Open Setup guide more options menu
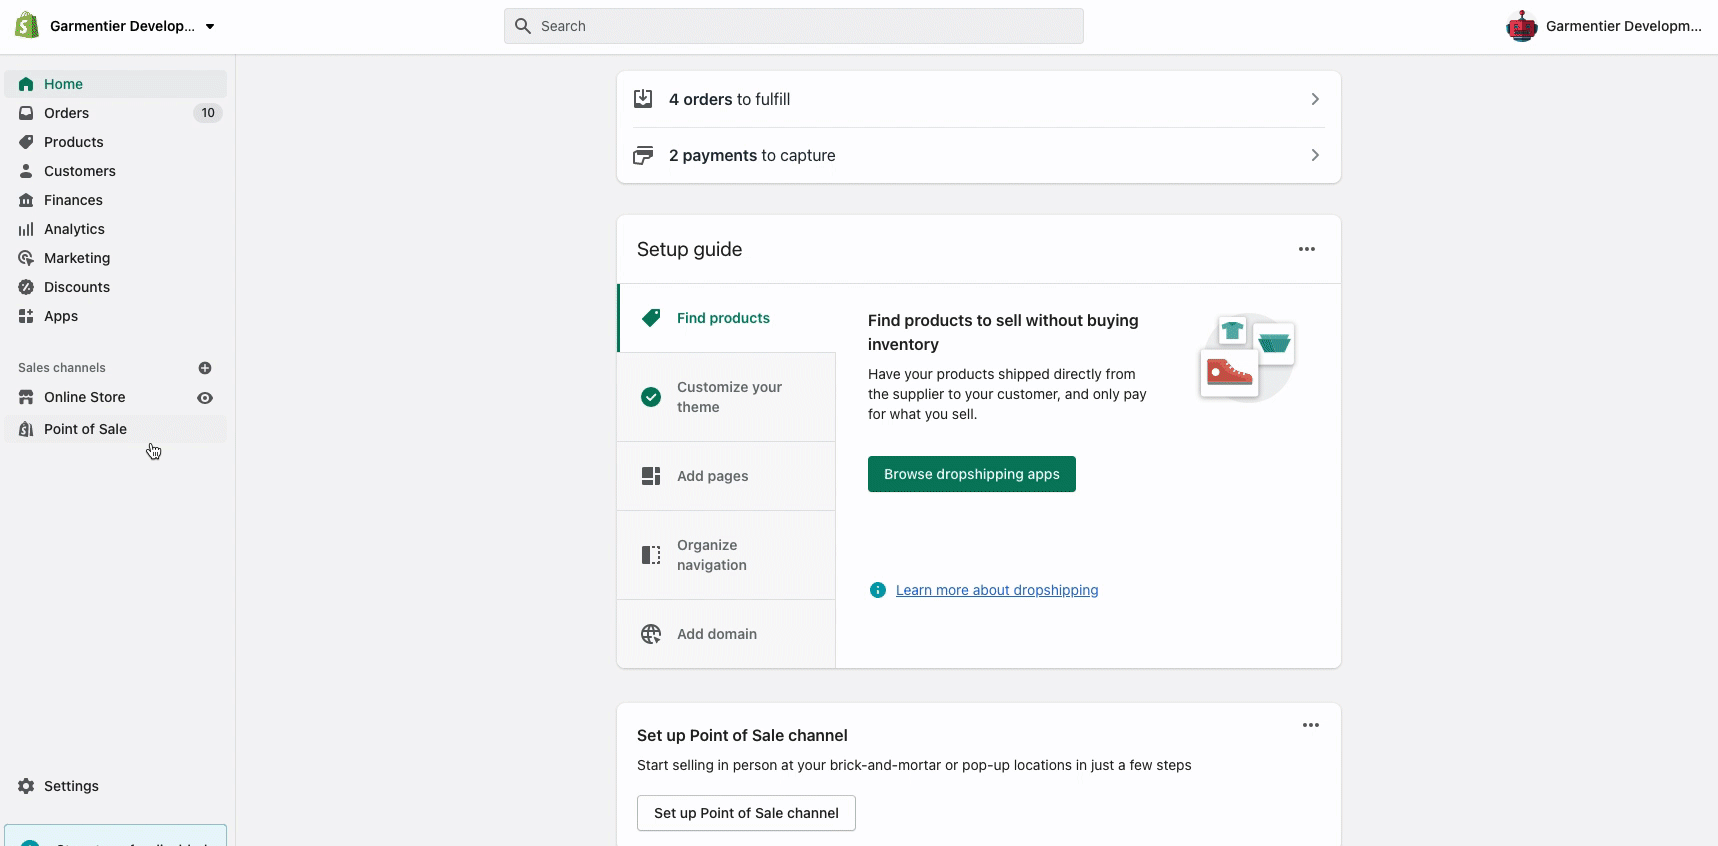 [1307, 249]
